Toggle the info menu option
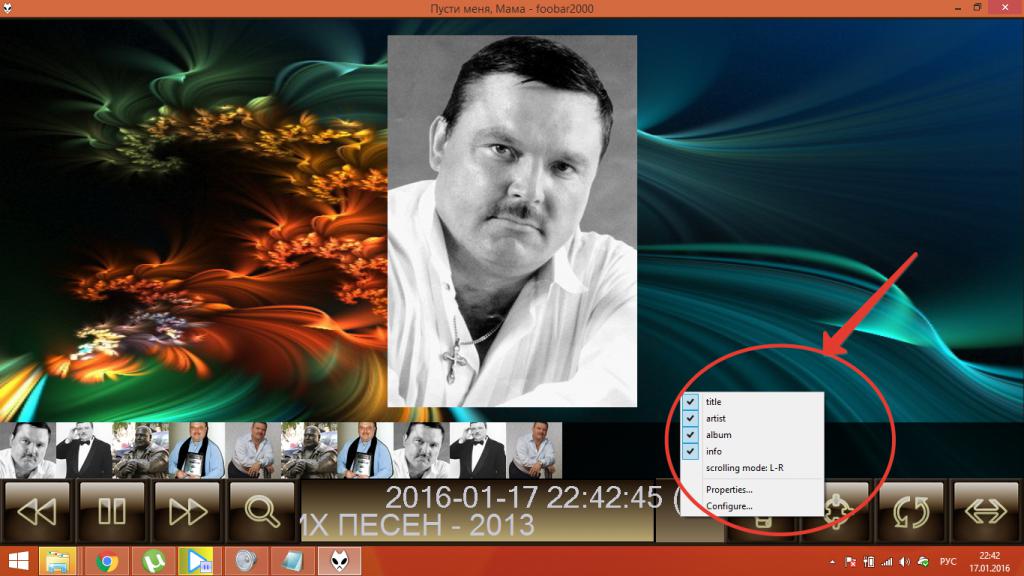 pos(713,452)
